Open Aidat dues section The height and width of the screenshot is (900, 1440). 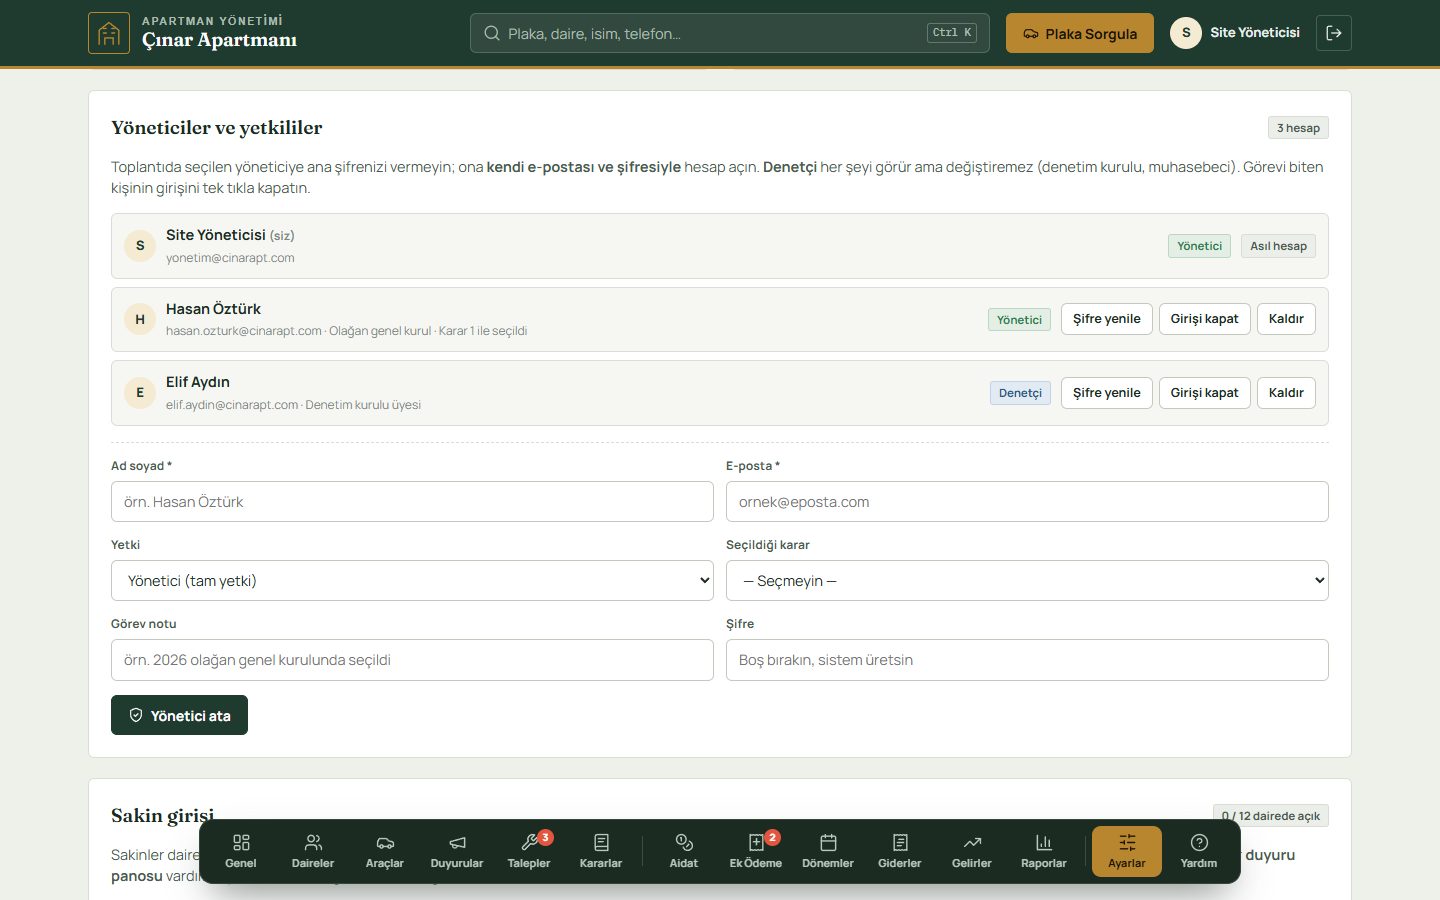click(684, 851)
